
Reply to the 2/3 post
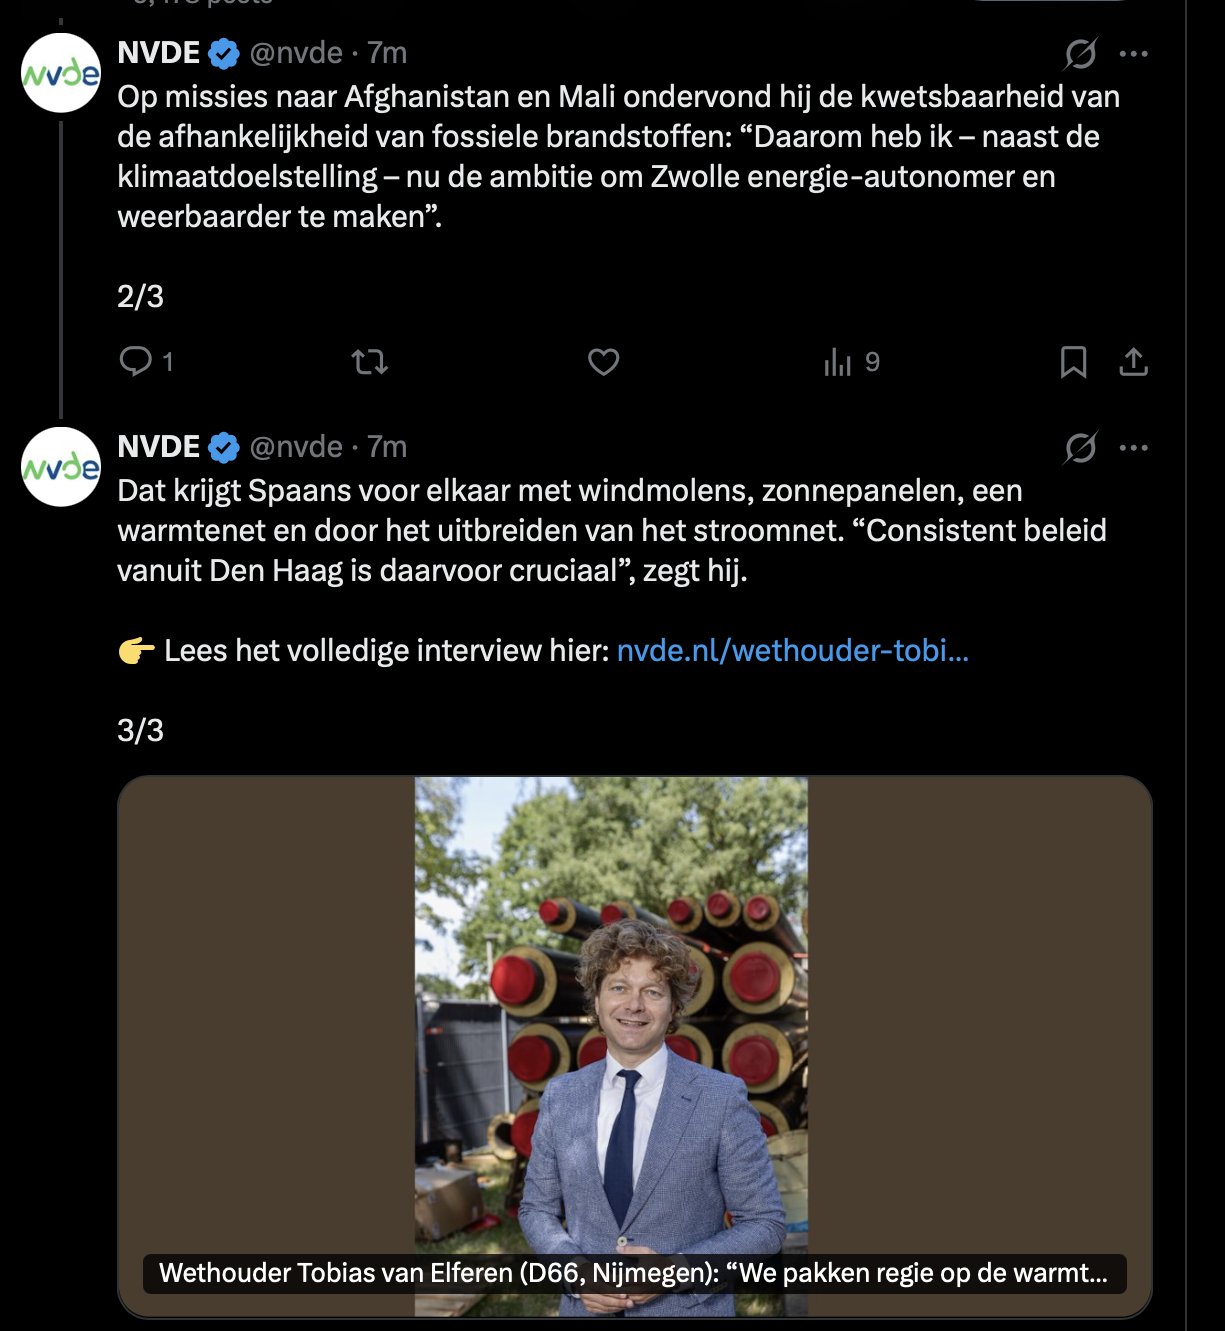click(x=136, y=361)
